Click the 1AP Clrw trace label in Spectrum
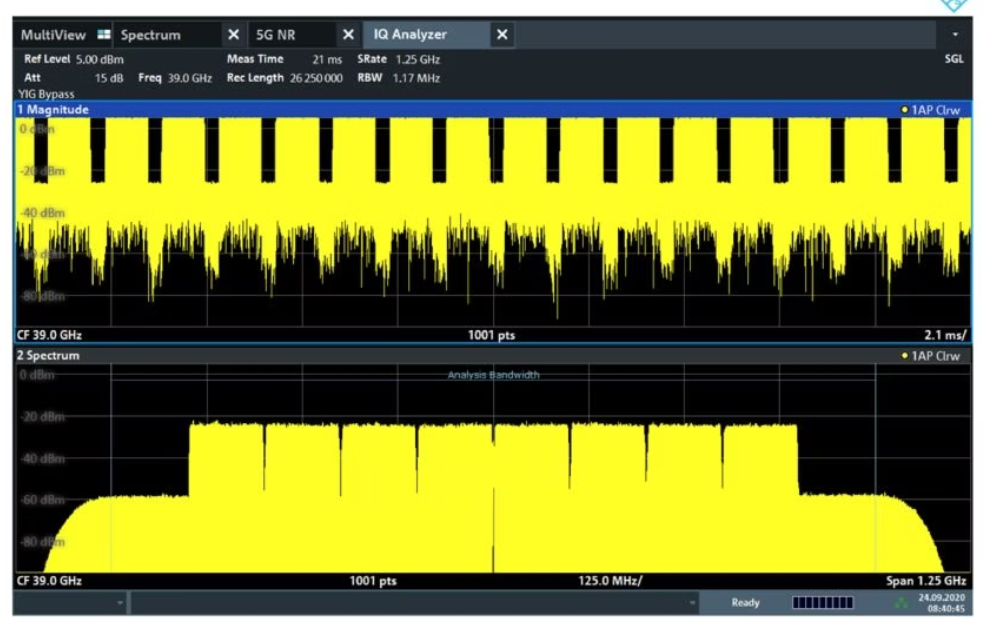This screenshot has height=622, width=988. pyautogui.click(x=936, y=356)
